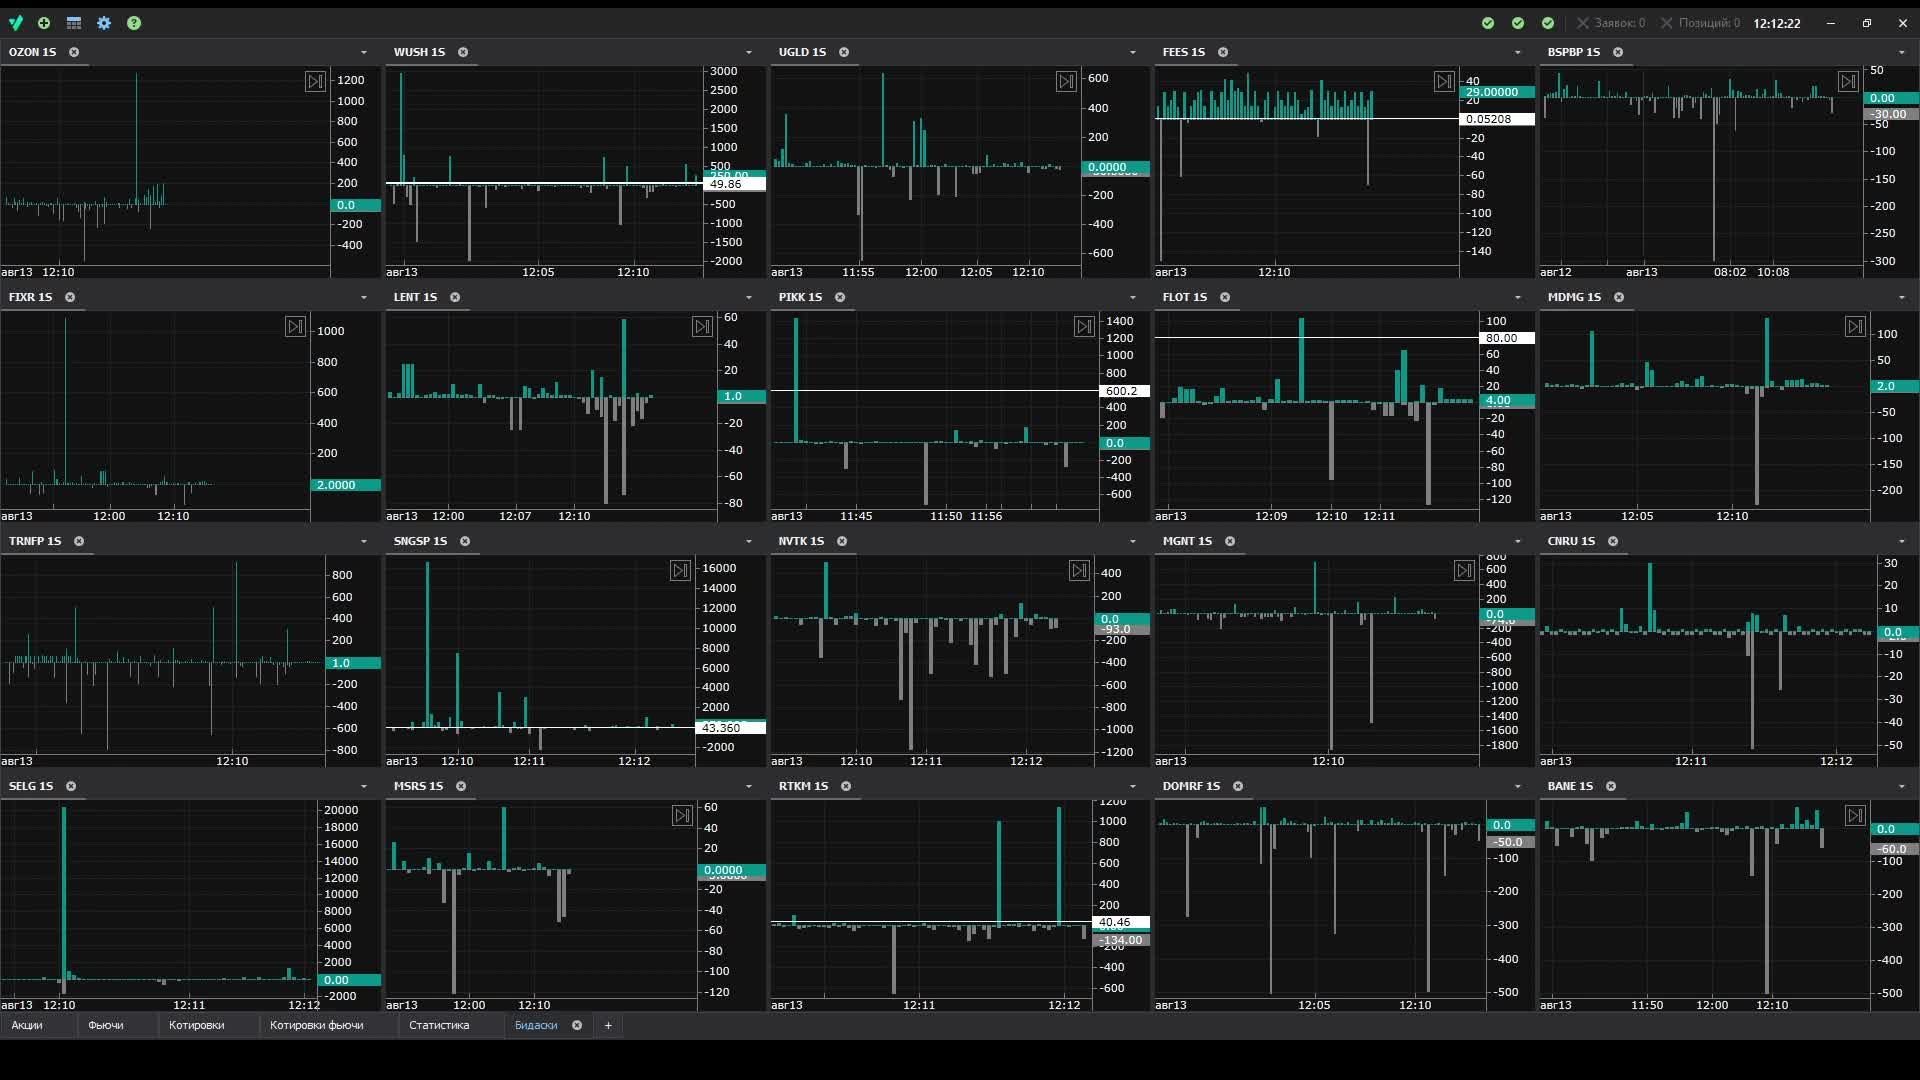Jump to latest data on FEES chart
This screenshot has width=1920, height=1080.
click(x=1444, y=82)
